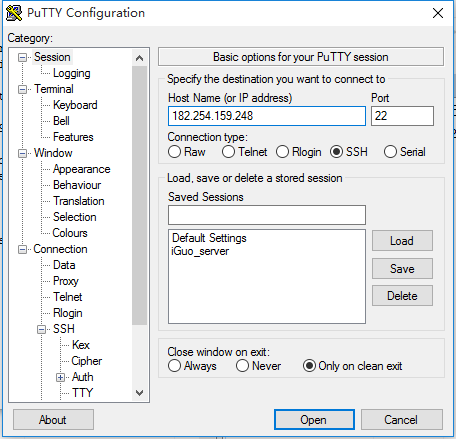
Task: Open the Rlogin category in tree
Action: (x=68, y=313)
